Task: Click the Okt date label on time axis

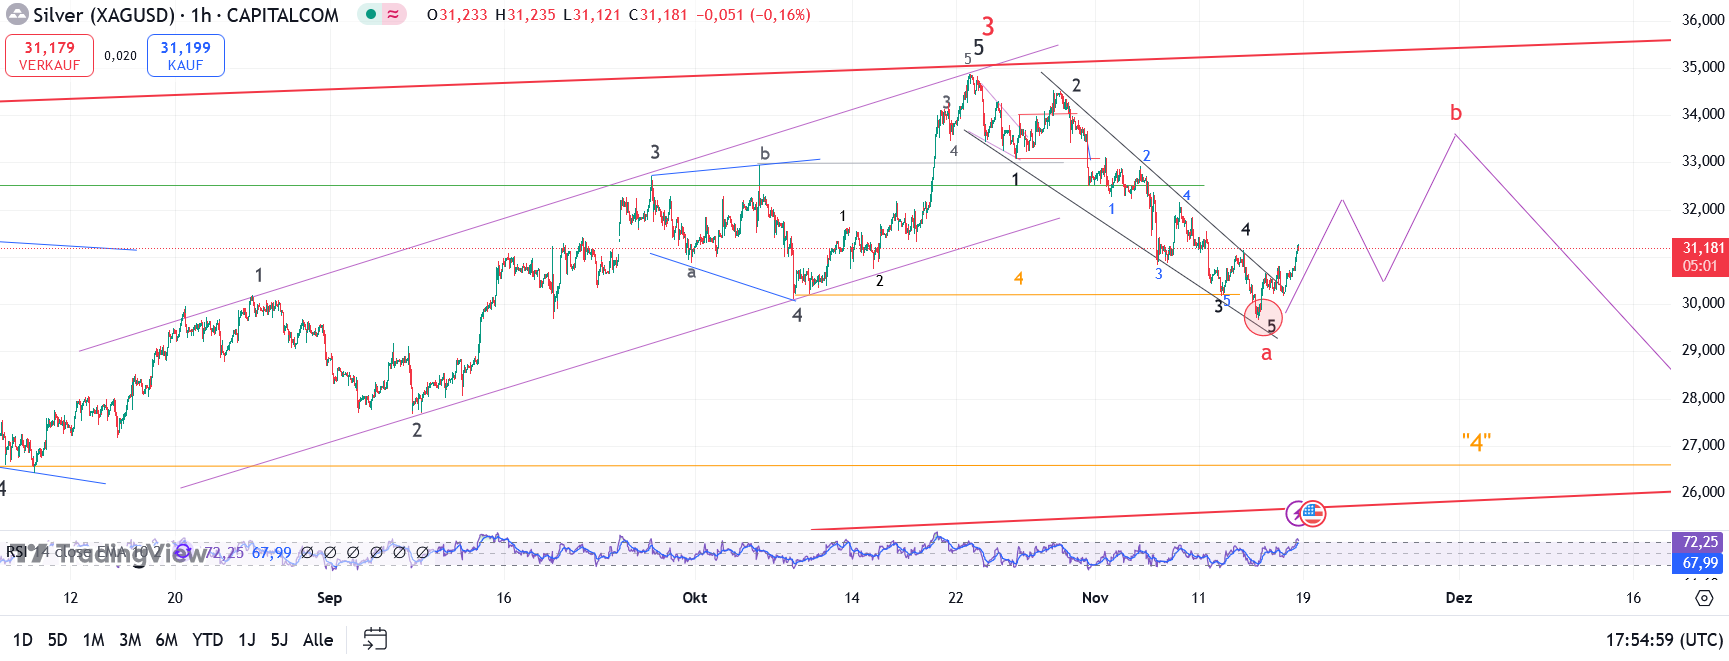Action: 694,598
